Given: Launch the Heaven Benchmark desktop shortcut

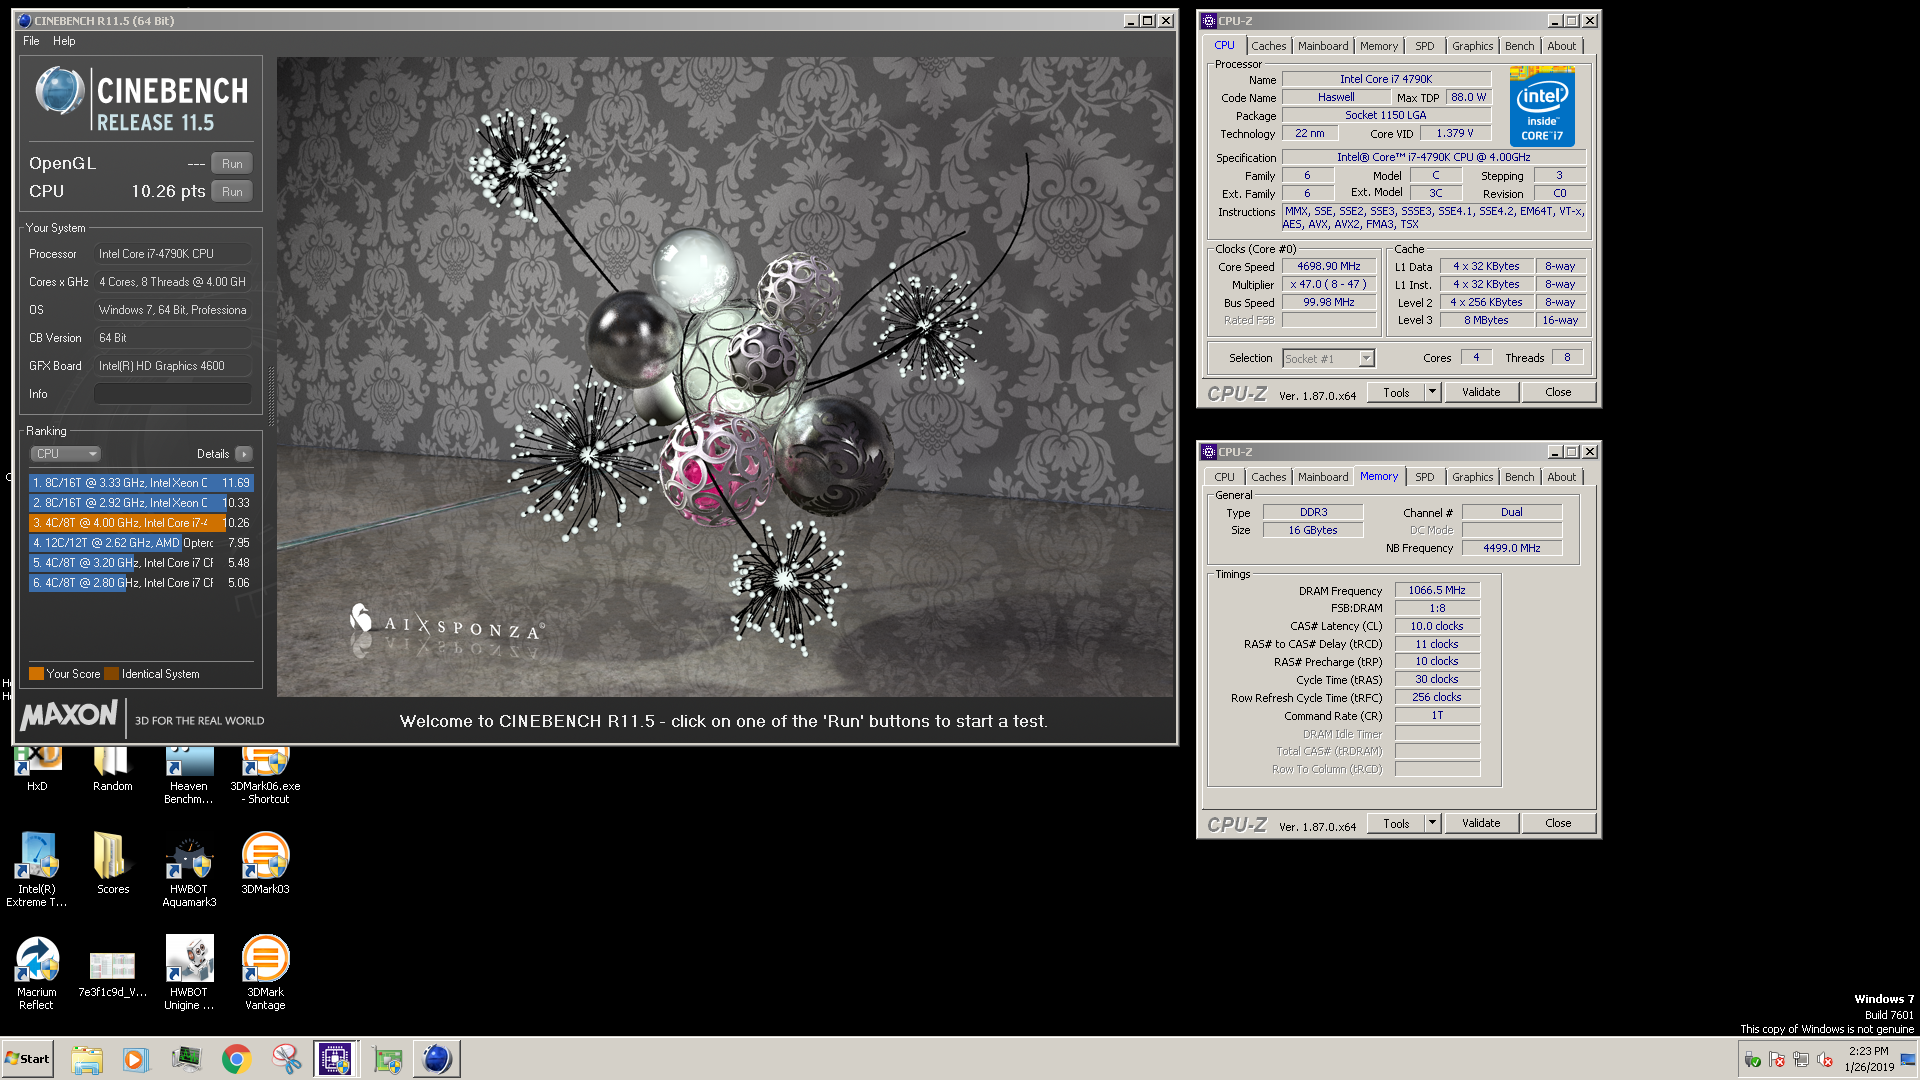Looking at the screenshot, I should [189, 775].
